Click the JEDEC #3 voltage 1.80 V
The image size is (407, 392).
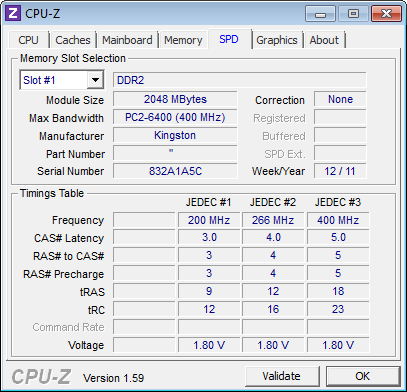coord(338,345)
